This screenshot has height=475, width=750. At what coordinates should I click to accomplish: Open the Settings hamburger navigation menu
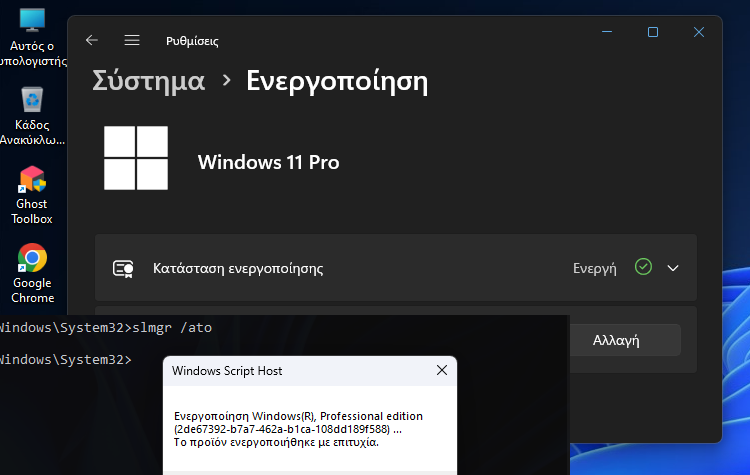132,40
